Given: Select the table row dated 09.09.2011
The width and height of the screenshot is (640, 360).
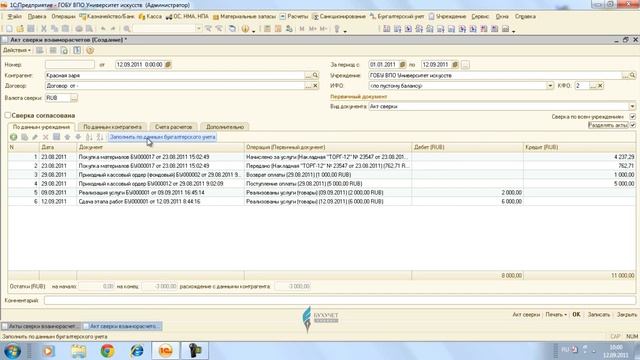Looking at the screenshot, I should pos(322,193).
